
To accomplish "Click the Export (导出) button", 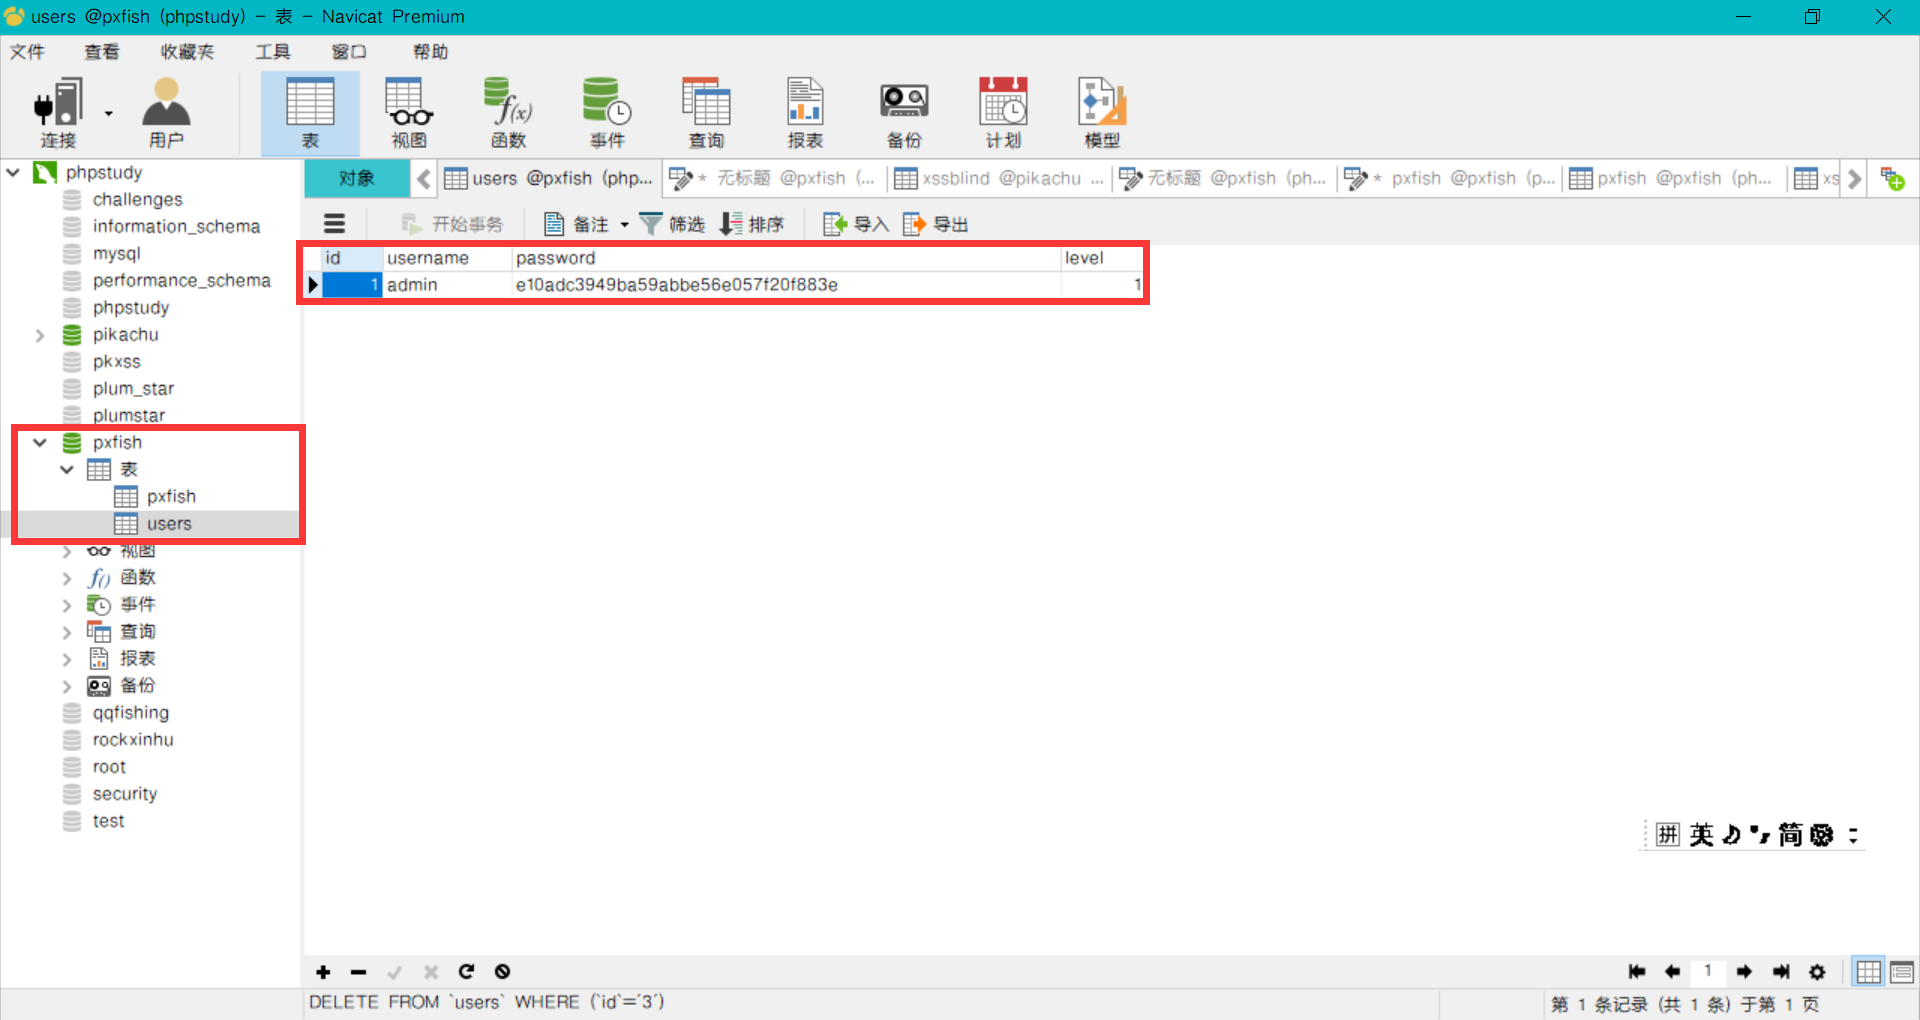I will pyautogui.click(x=936, y=224).
